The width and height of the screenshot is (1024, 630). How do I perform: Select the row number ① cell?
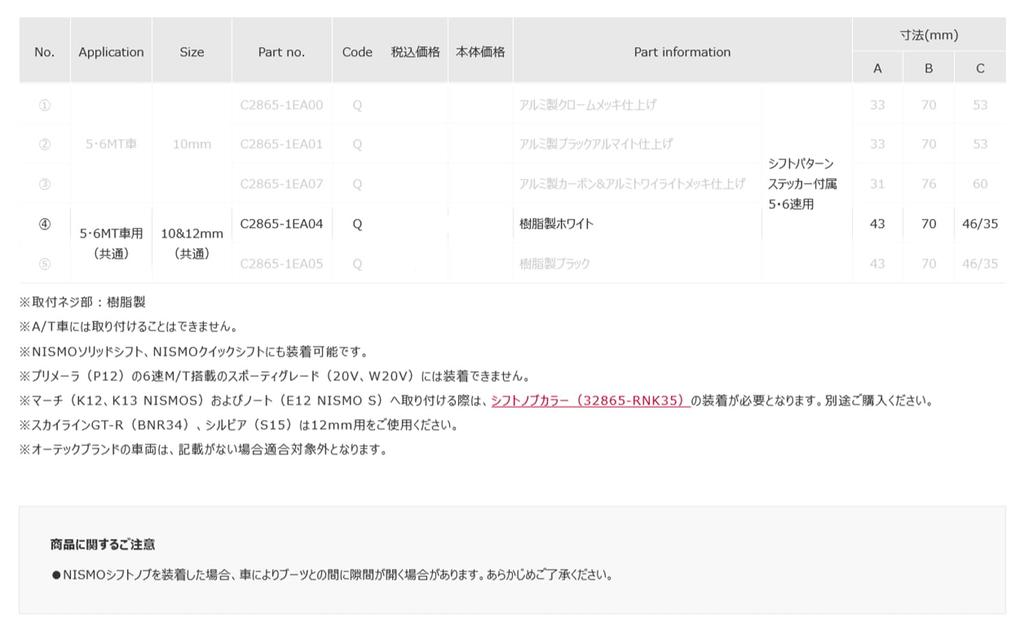coord(44,105)
